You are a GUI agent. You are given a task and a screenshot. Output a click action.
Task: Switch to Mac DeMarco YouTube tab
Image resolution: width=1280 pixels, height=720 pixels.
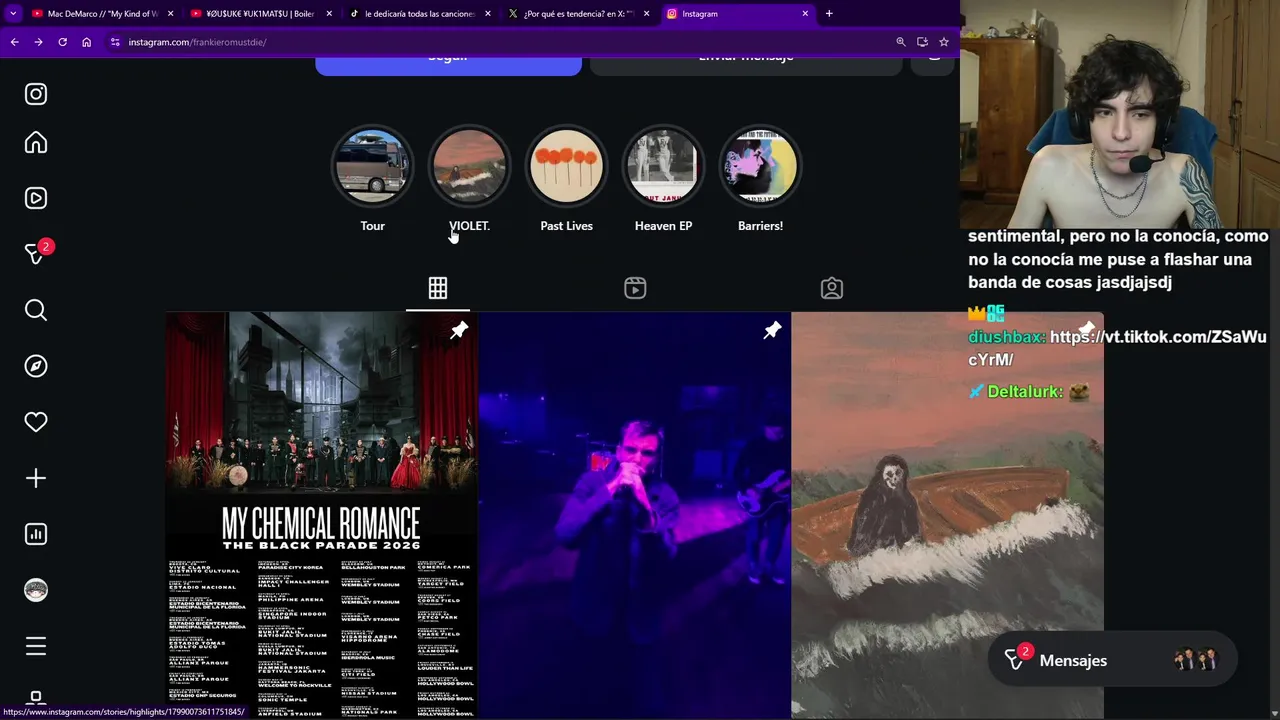click(102, 14)
